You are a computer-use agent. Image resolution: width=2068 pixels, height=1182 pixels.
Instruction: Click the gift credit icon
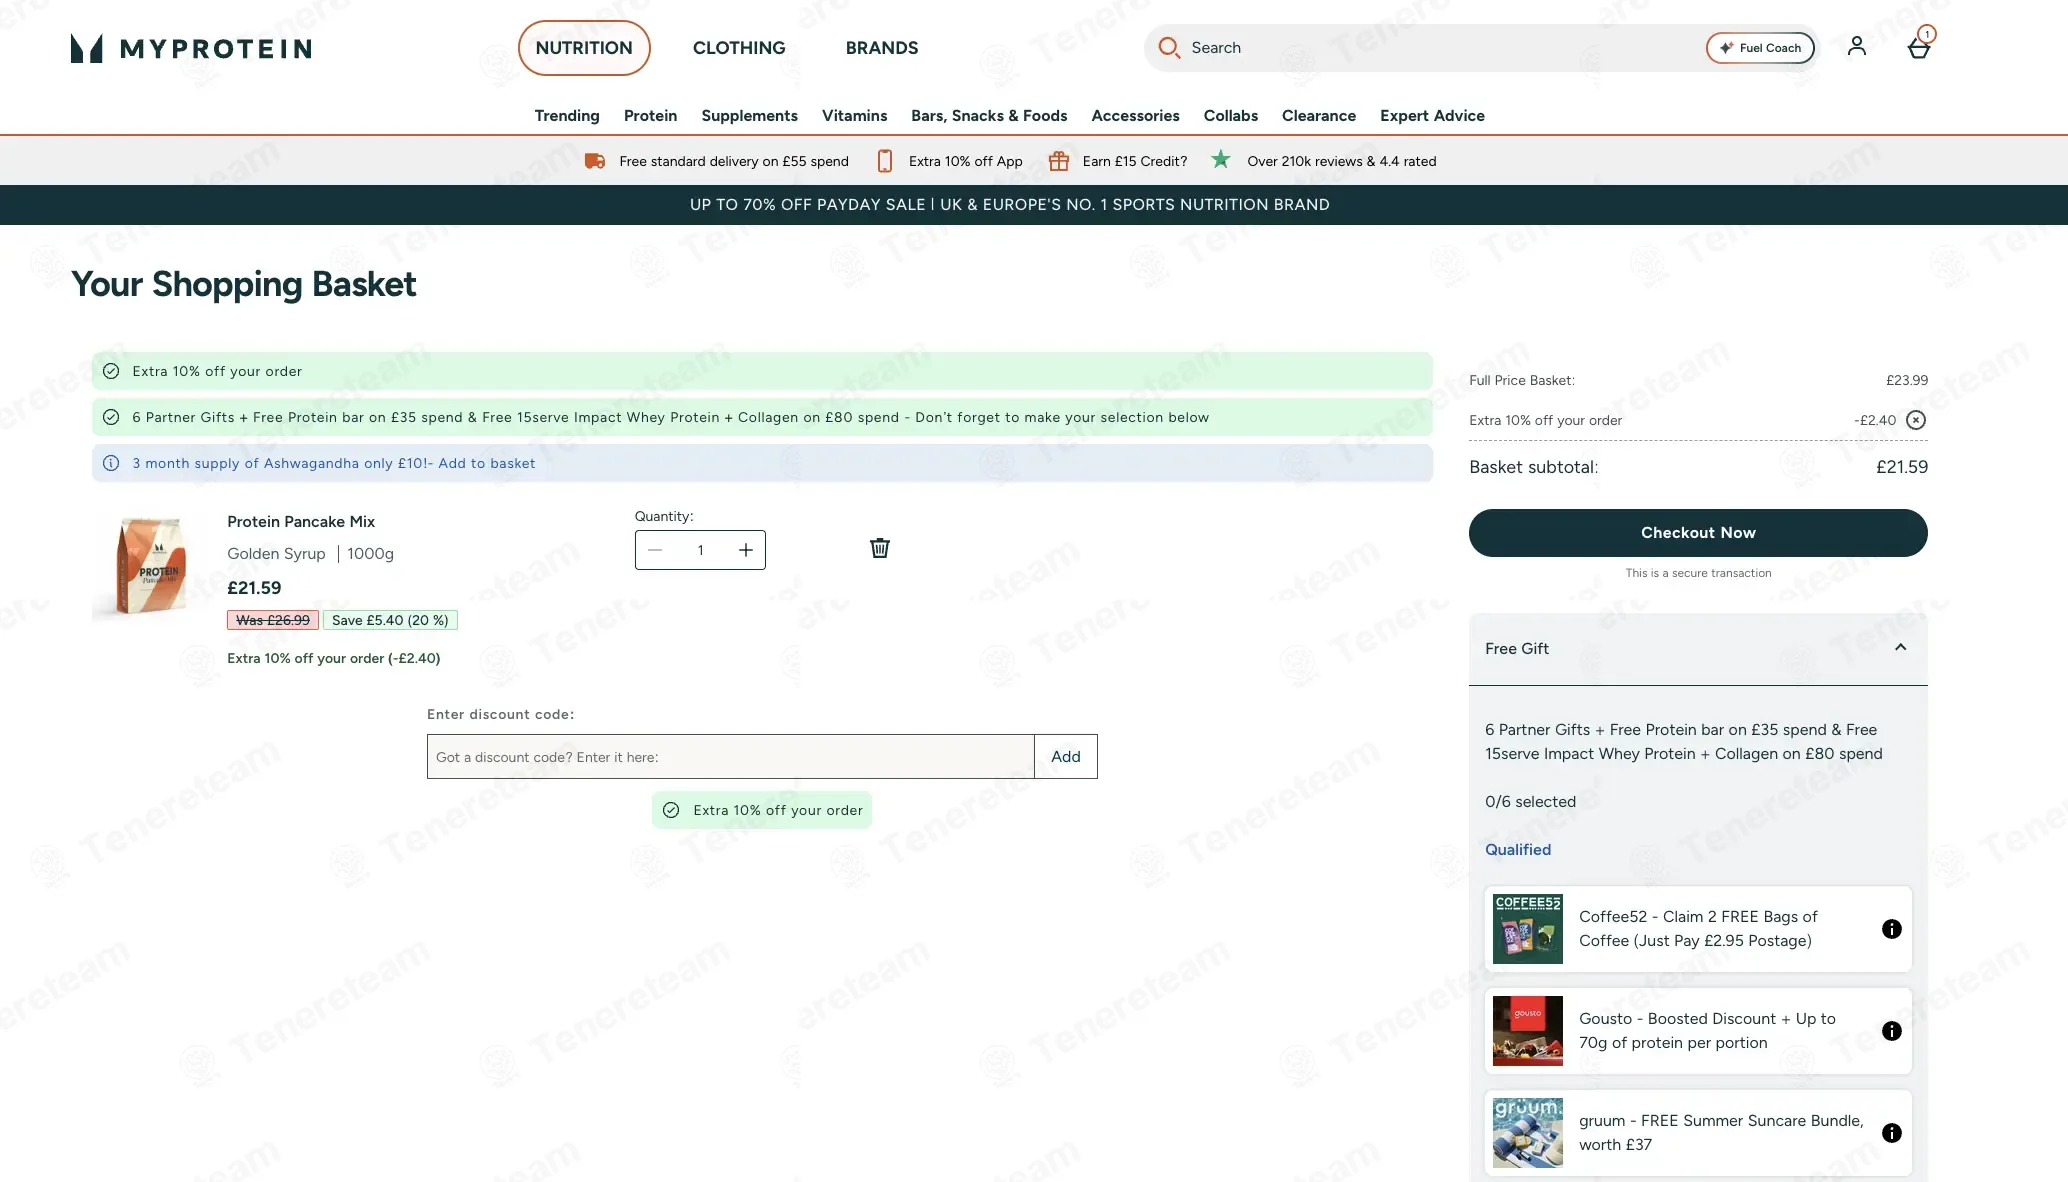[1058, 161]
